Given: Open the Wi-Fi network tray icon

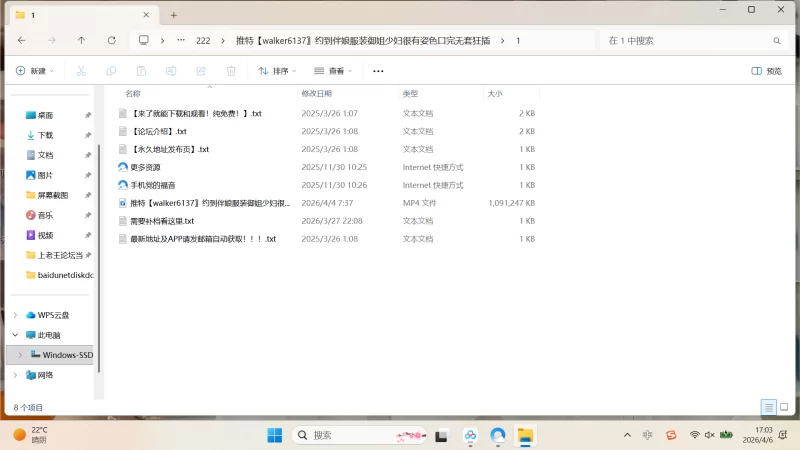Looking at the screenshot, I should pyautogui.click(x=694, y=435).
